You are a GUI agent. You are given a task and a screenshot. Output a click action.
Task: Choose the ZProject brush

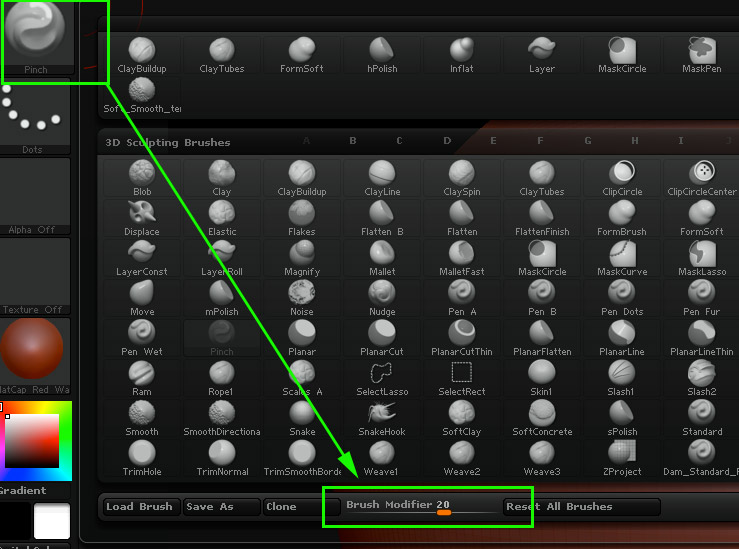point(622,459)
